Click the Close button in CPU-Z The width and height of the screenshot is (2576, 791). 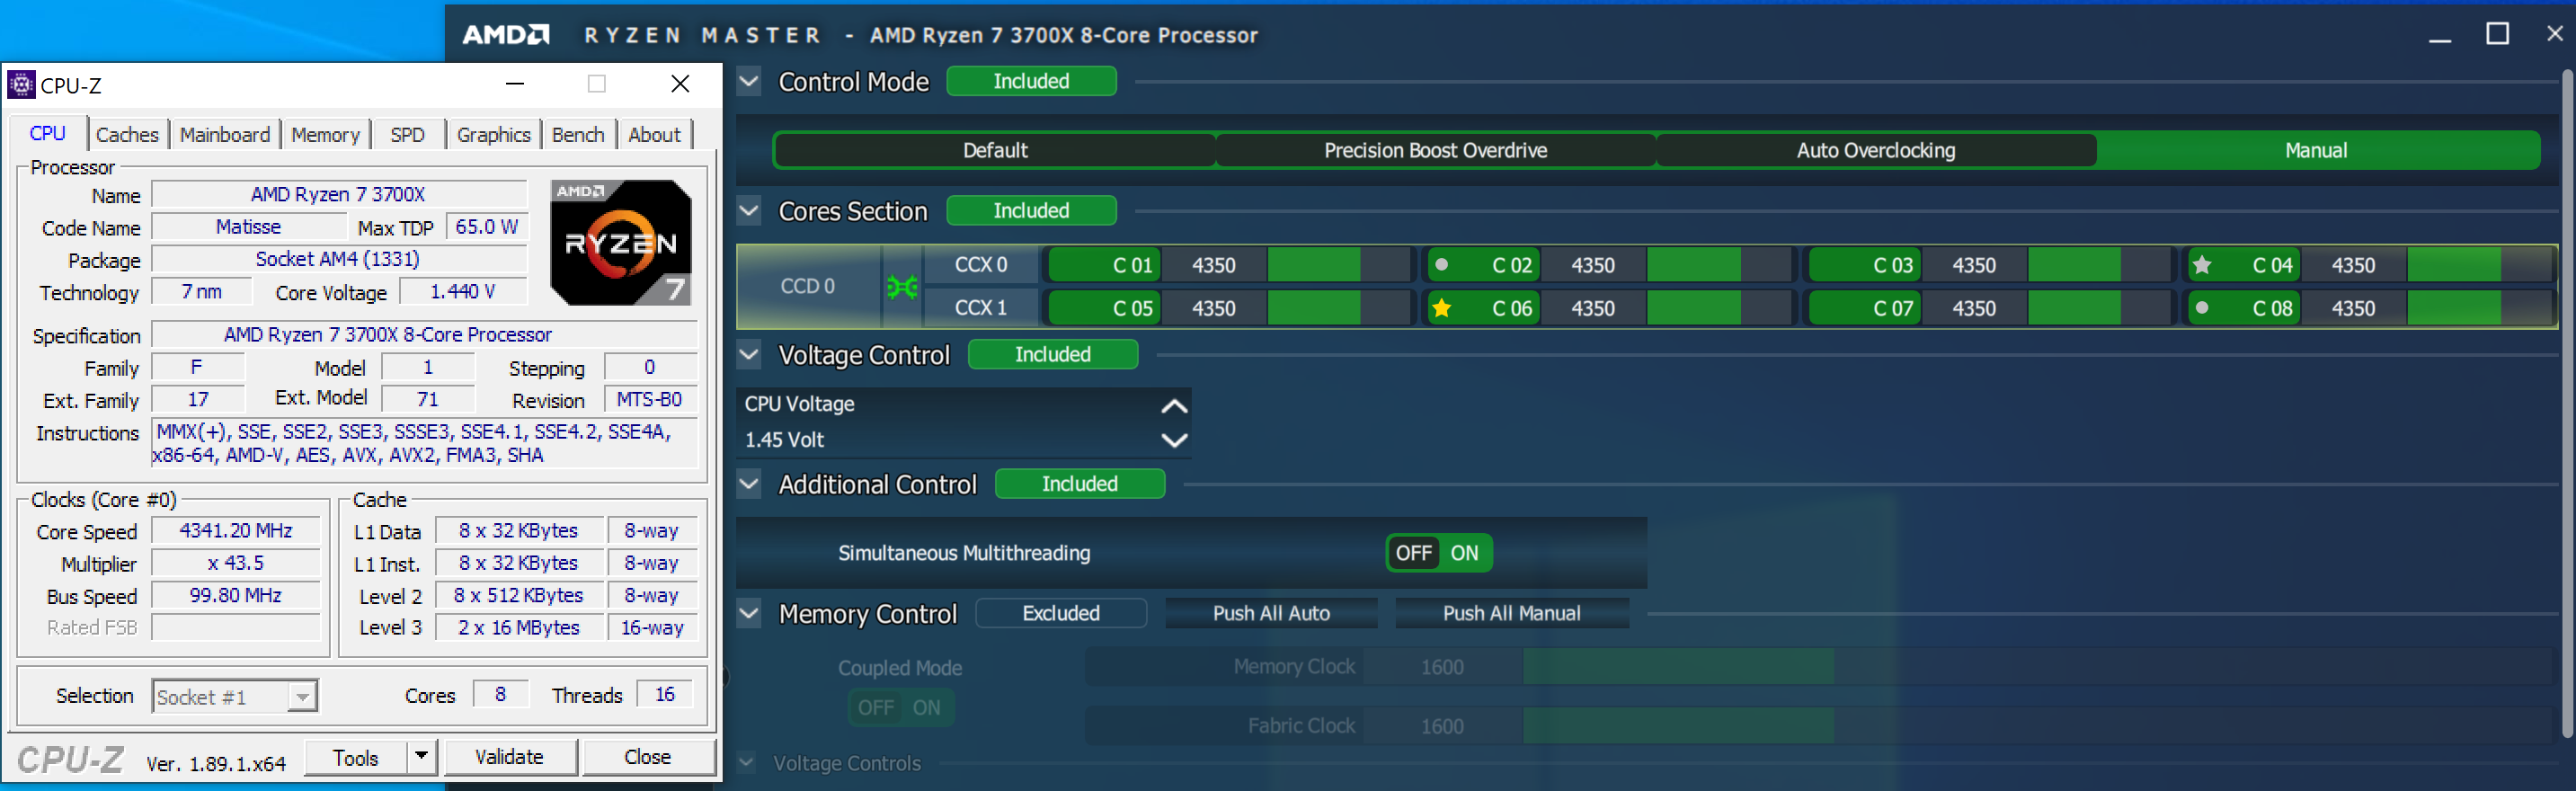tap(647, 757)
